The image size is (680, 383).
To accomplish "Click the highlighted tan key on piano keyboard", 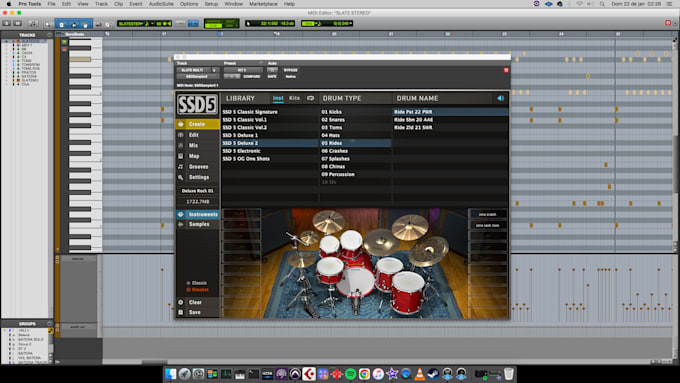I will click(80, 59).
